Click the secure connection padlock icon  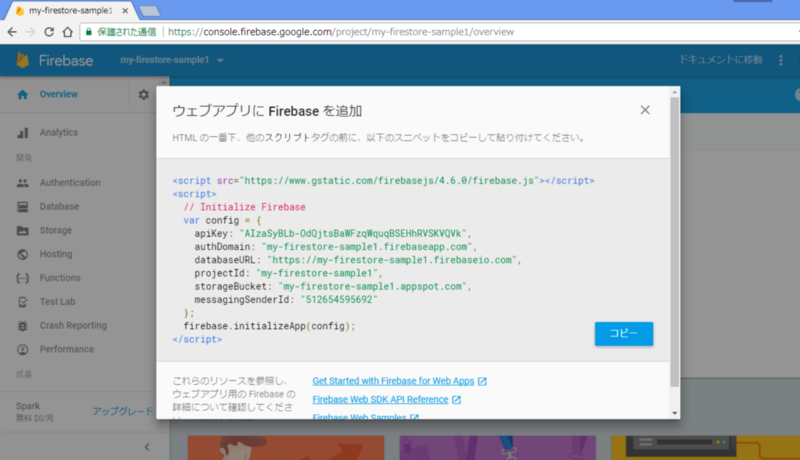coord(89,32)
